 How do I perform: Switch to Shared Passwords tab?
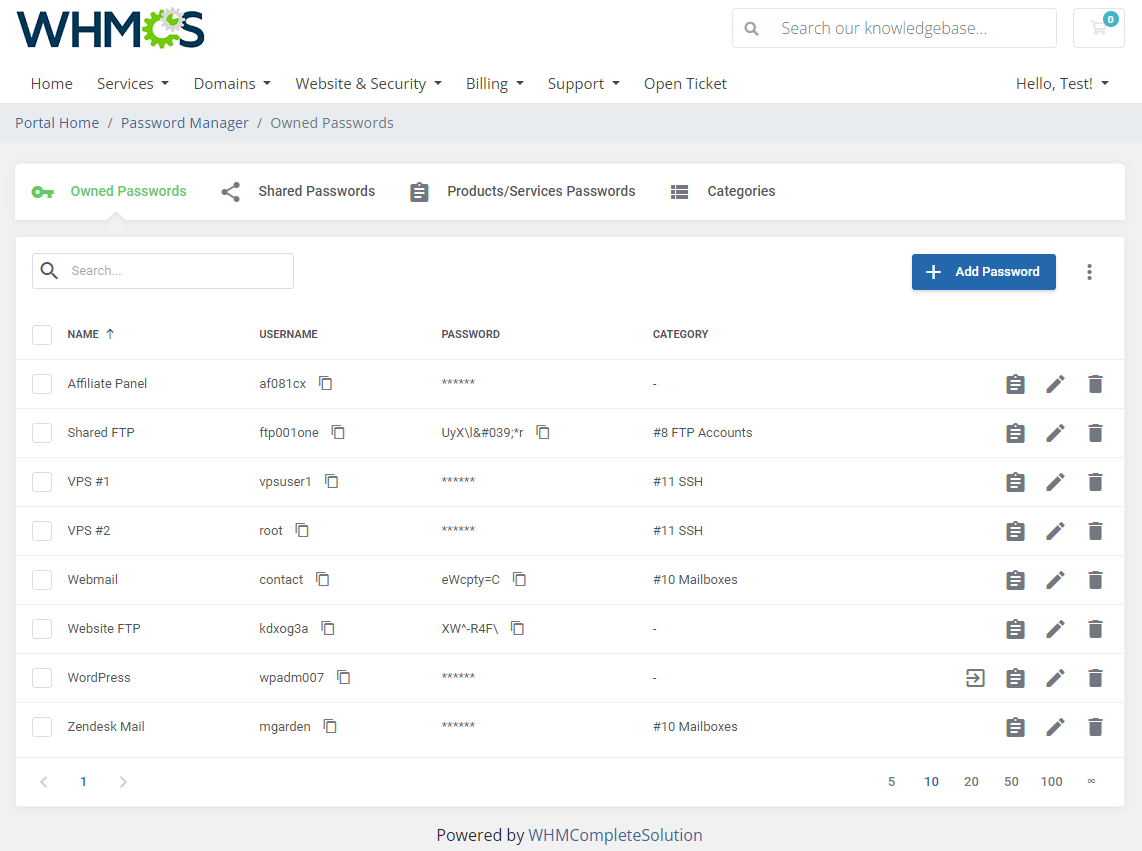[x=298, y=191]
